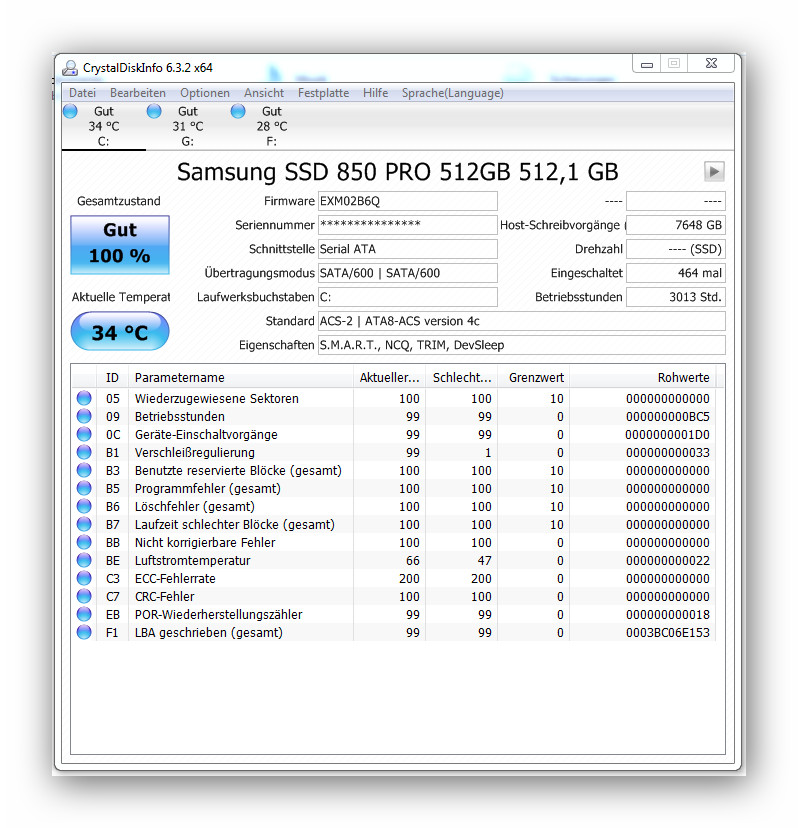Open the Datei menu
Screen dimensions: 798x828
coord(82,93)
